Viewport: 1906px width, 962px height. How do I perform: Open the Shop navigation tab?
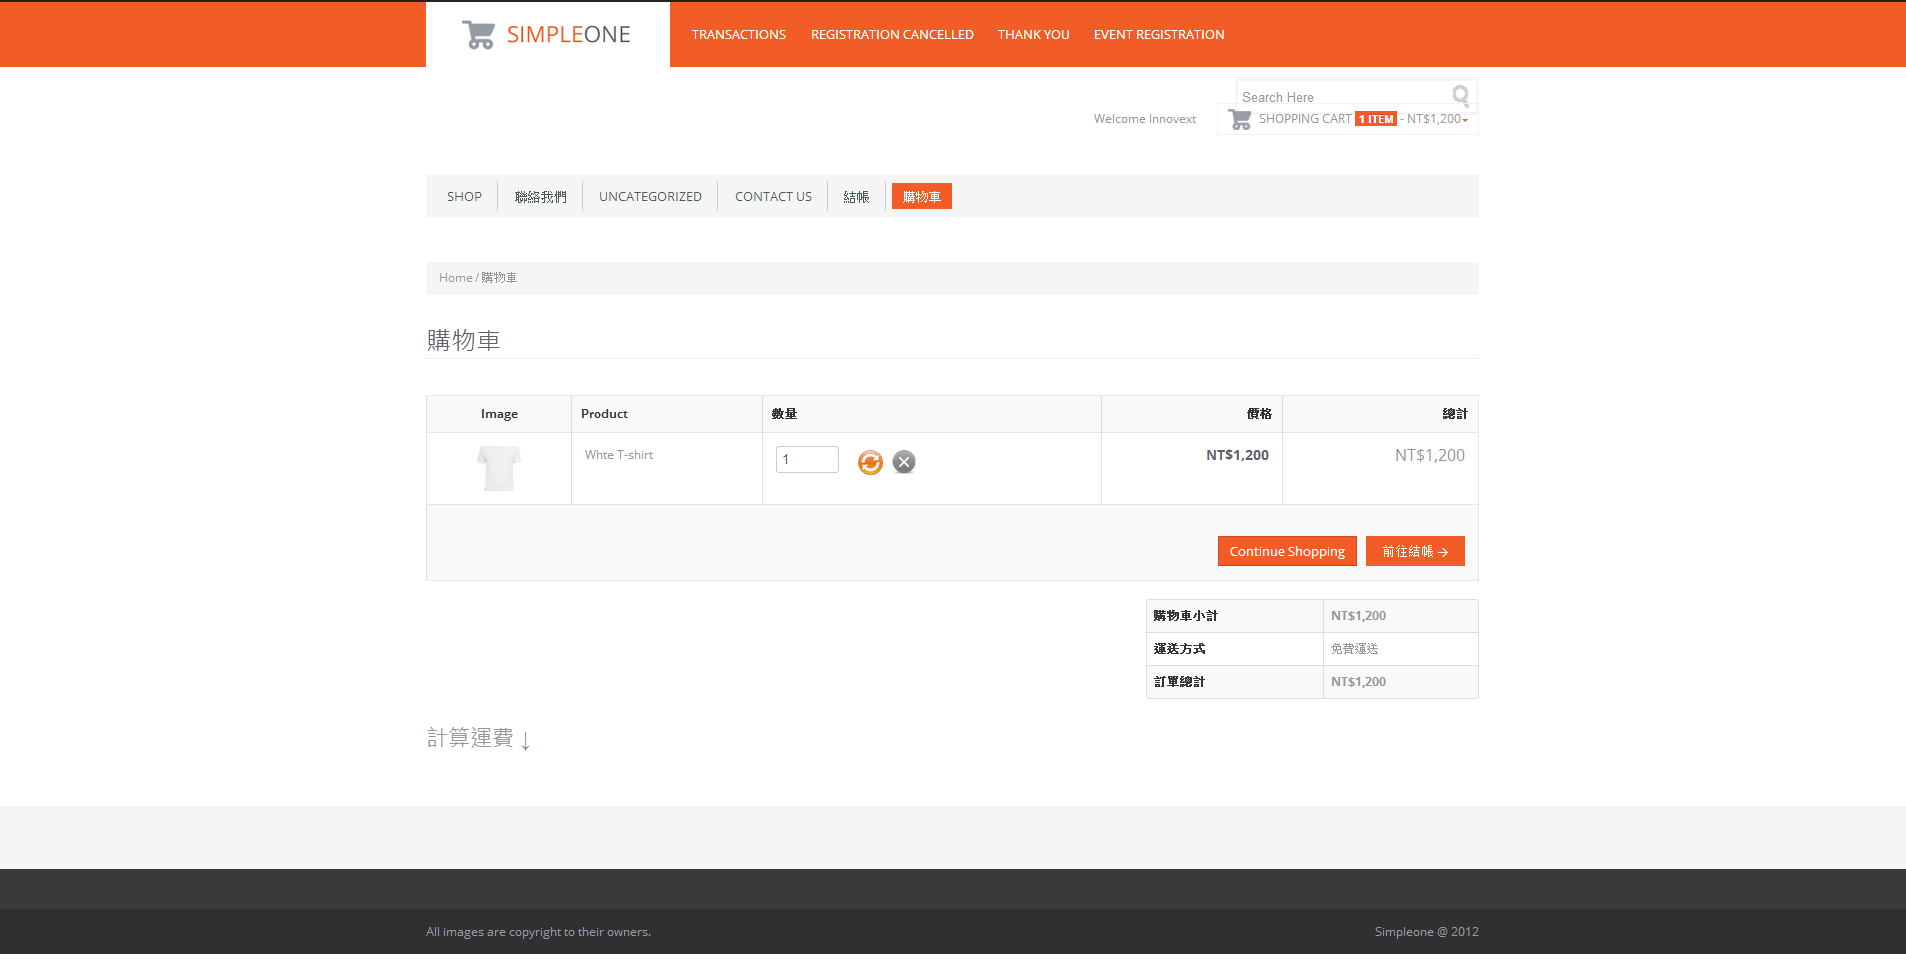[x=464, y=197]
